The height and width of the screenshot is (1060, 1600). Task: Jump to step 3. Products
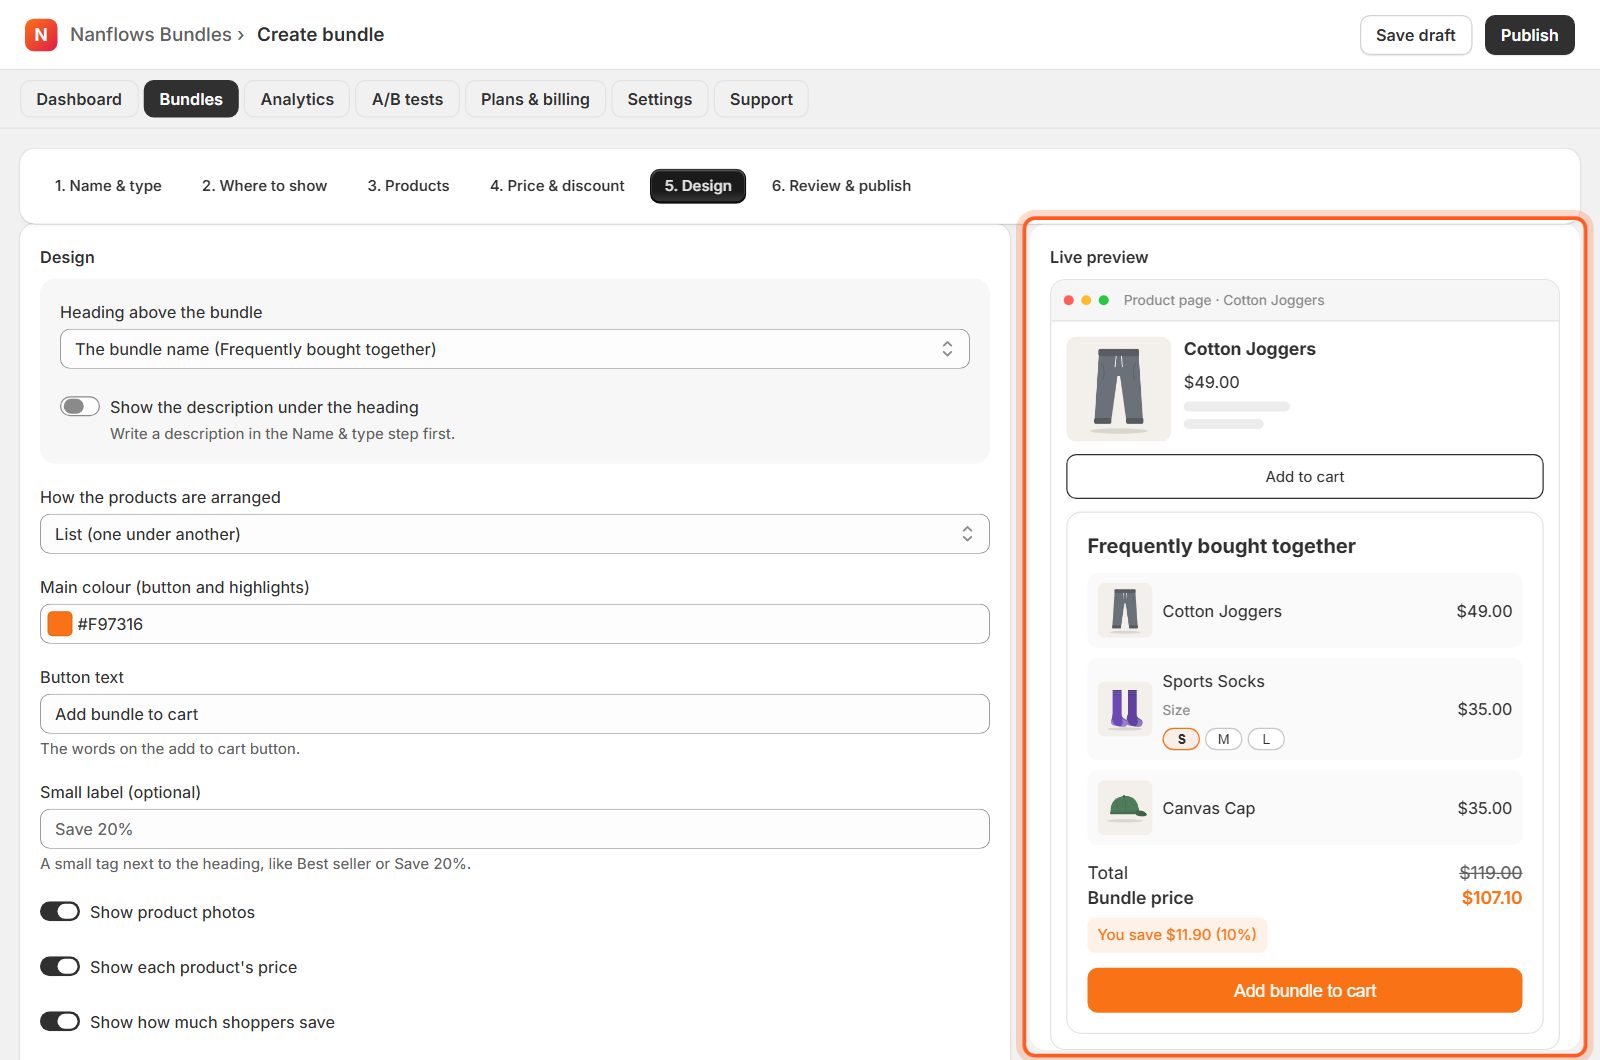pyautogui.click(x=408, y=186)
